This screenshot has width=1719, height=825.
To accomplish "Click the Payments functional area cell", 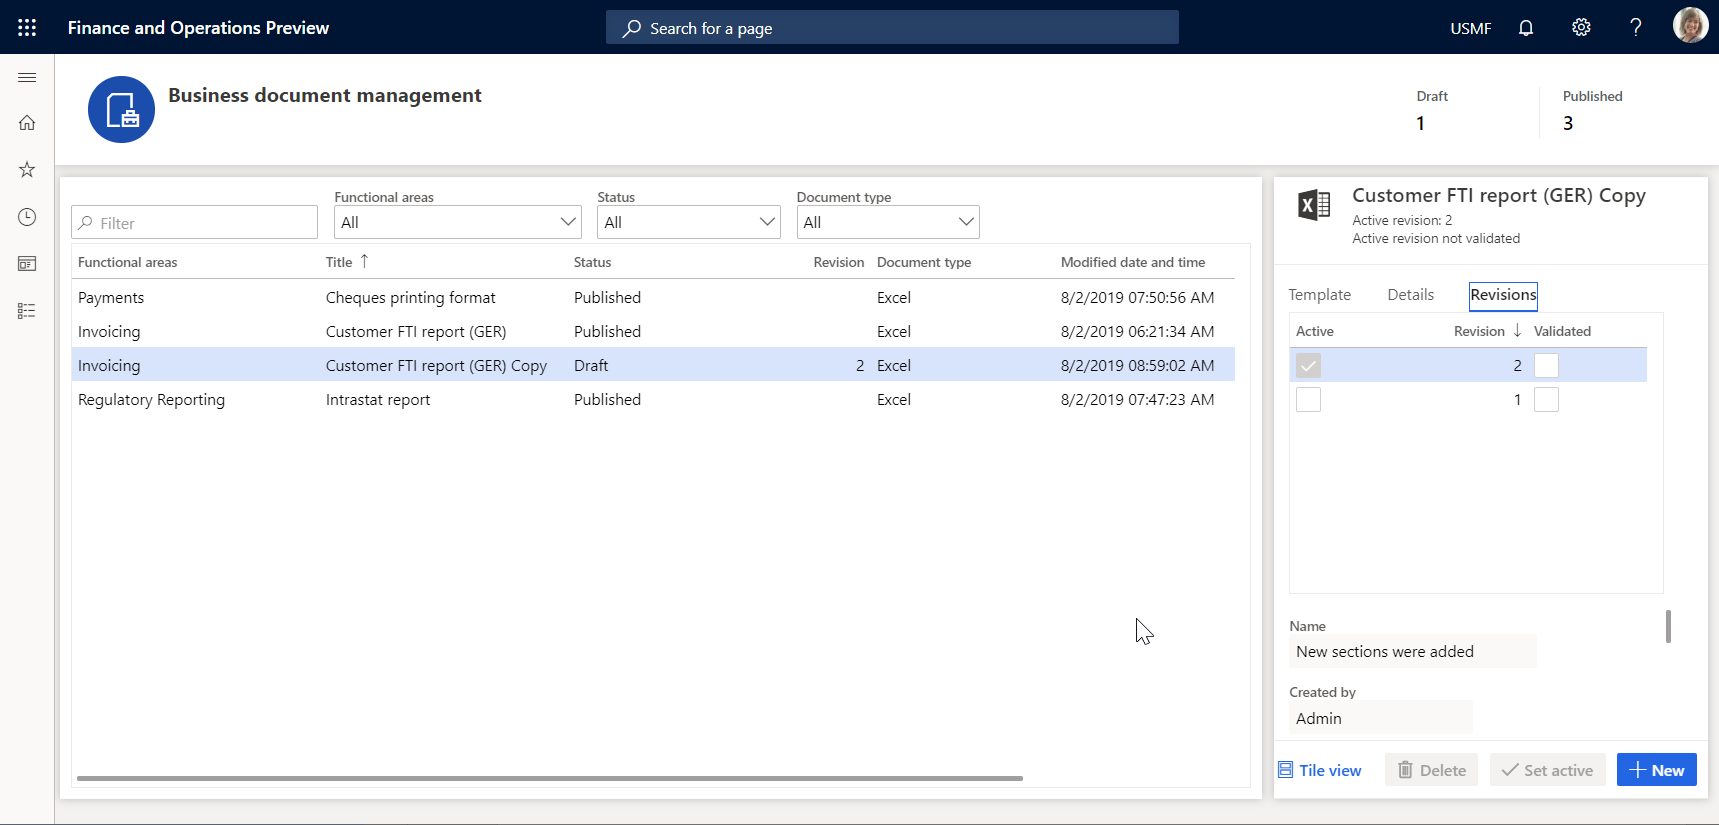I will pos(111,297).
